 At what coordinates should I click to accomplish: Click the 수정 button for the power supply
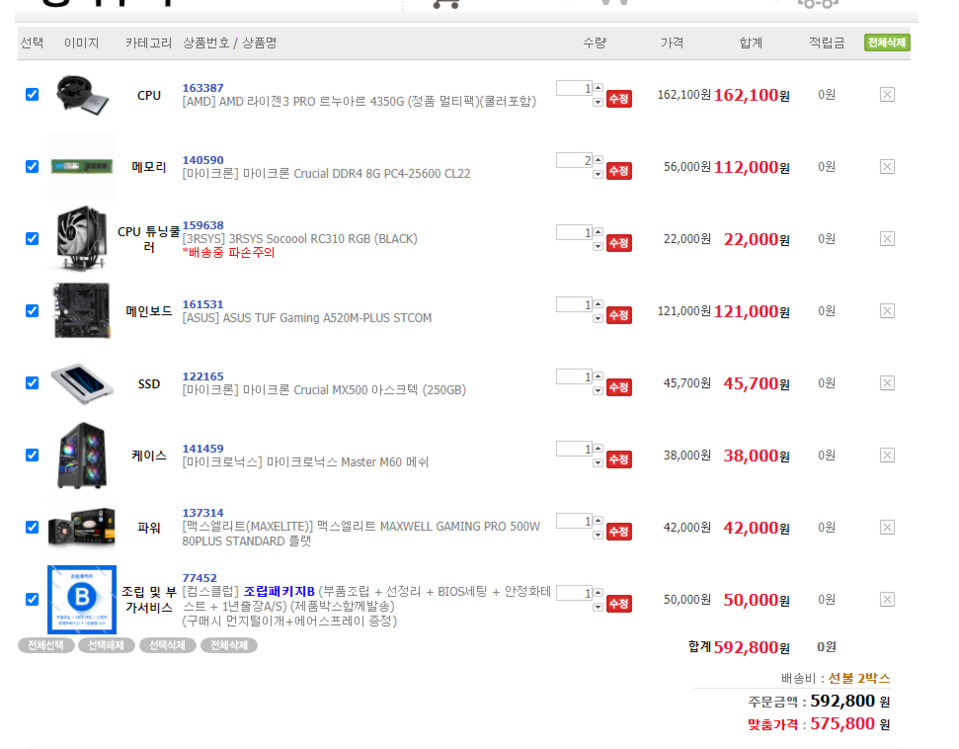[619, 532]
